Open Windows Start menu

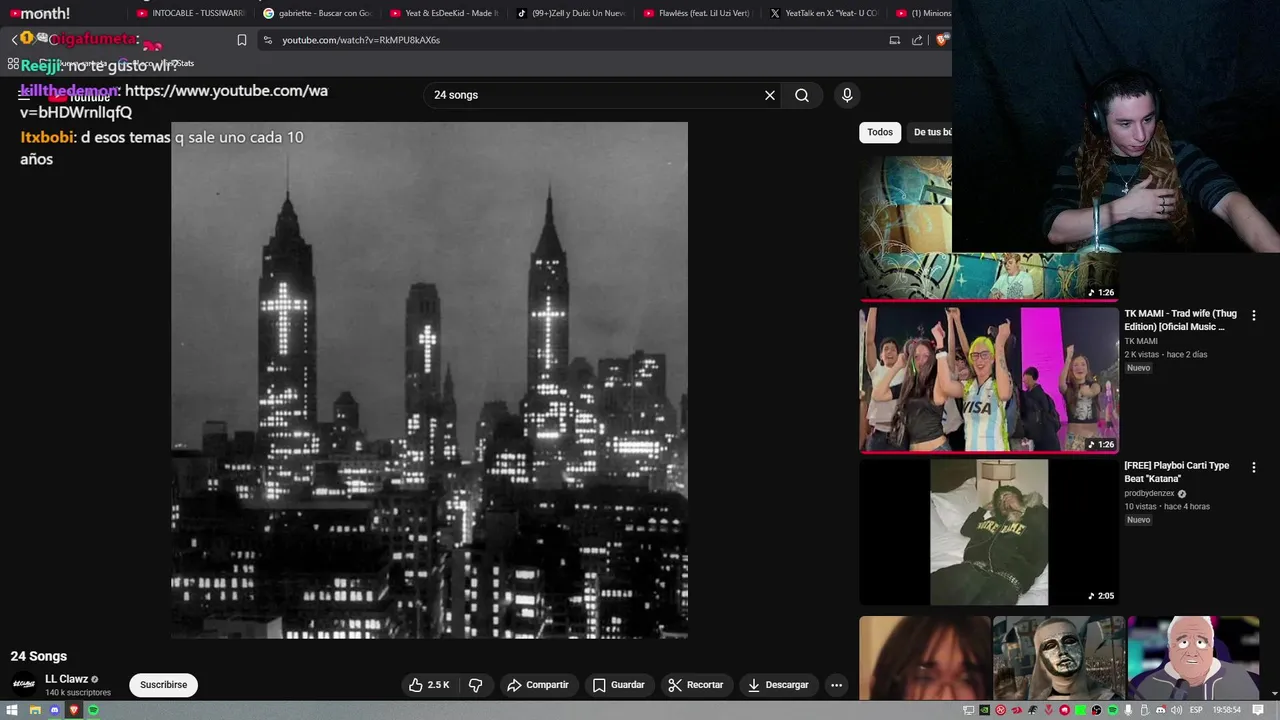(x=12, y=710)
